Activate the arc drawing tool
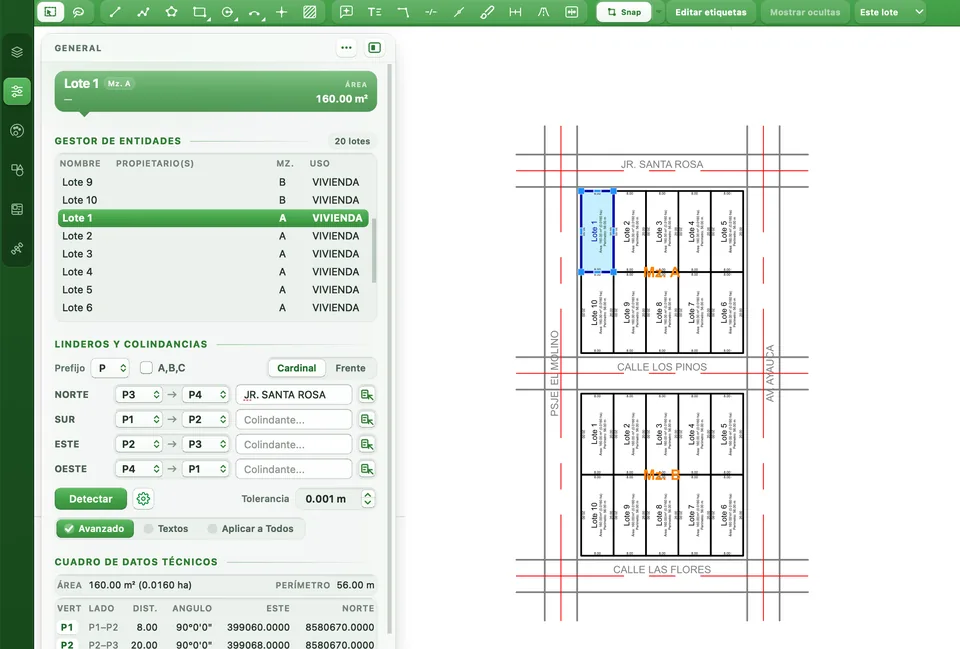 click(x=255, y=12)
